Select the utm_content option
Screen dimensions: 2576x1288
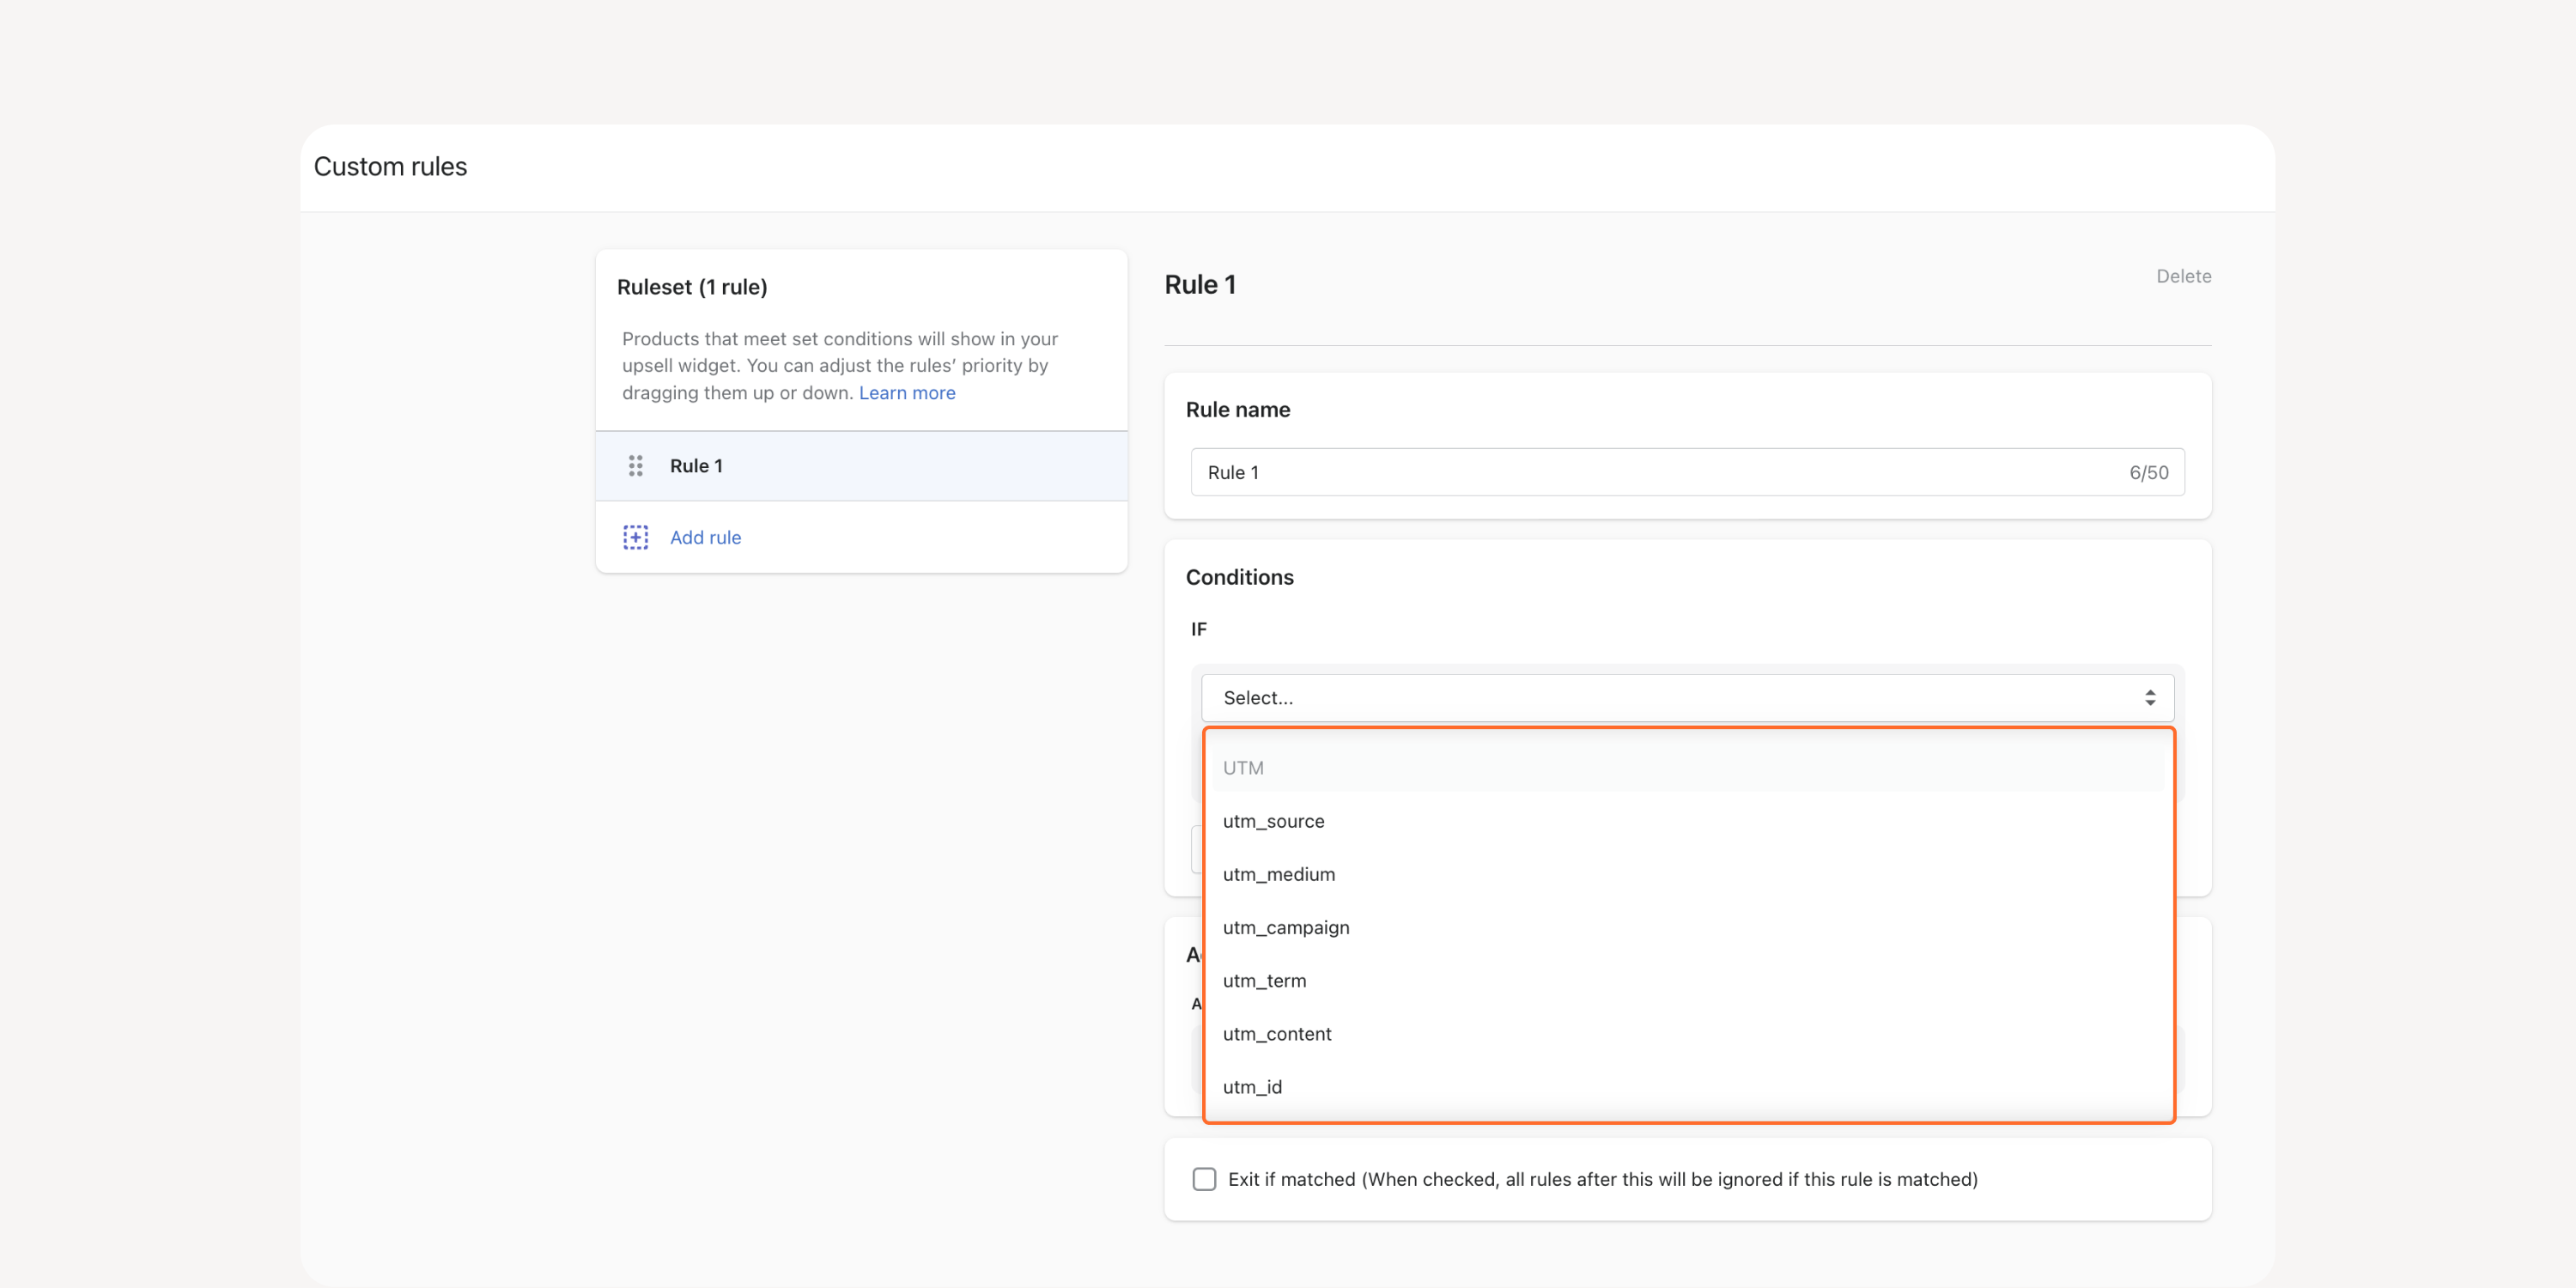click(1689, 1033)
